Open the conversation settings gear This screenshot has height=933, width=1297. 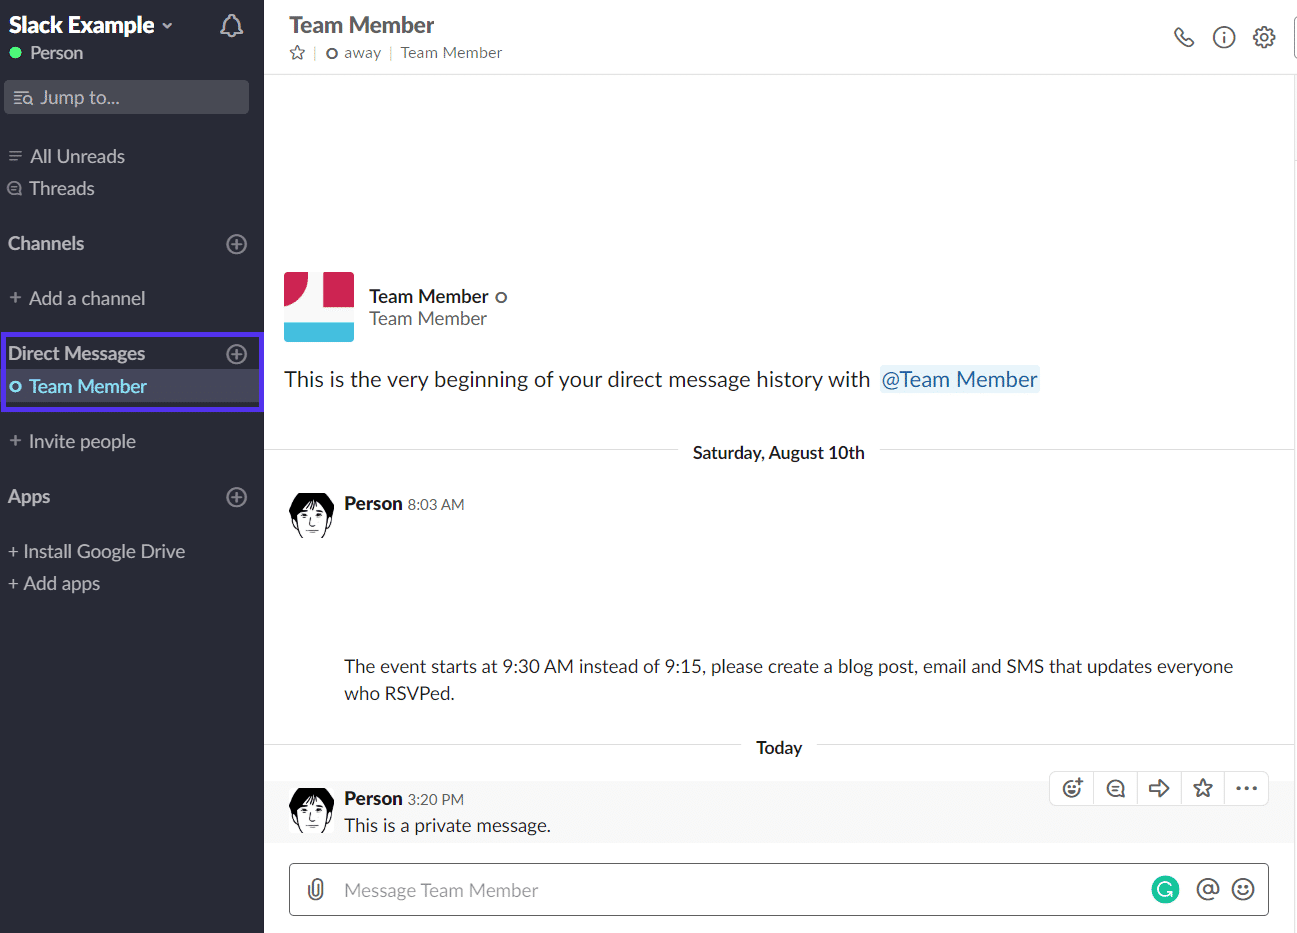click(1264, 36)
